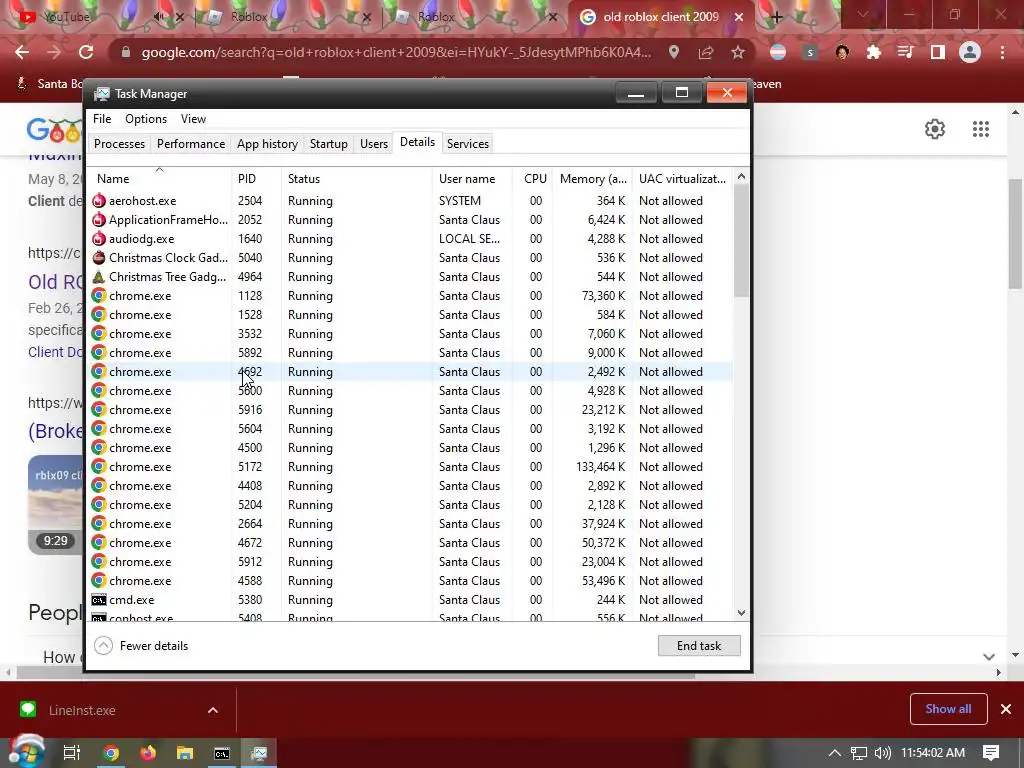Click the Task Manager vertical scrollbar thumb
This screenshot has width=1024, height=768.
741,240
